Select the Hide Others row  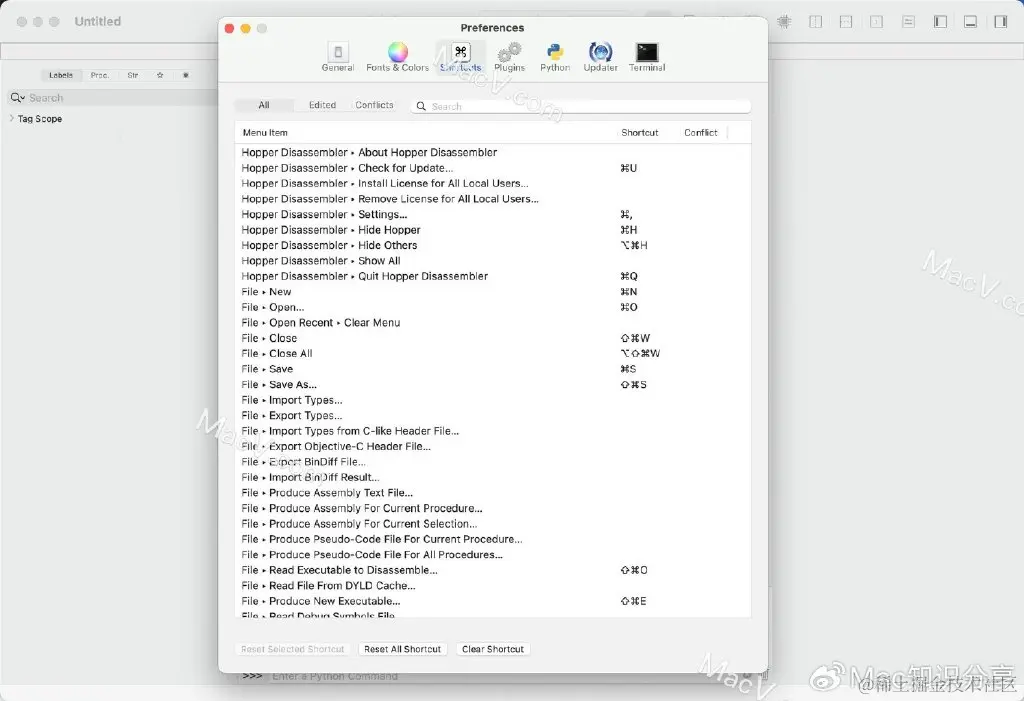pos(493,245)
